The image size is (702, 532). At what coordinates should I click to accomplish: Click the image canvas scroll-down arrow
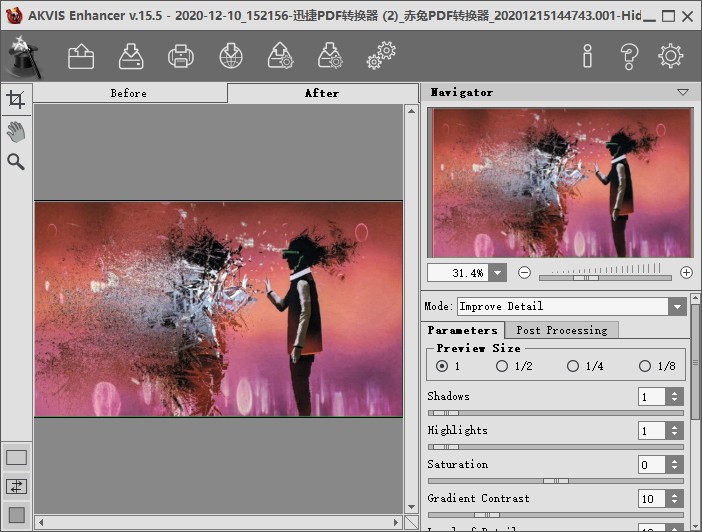point(411,507)
